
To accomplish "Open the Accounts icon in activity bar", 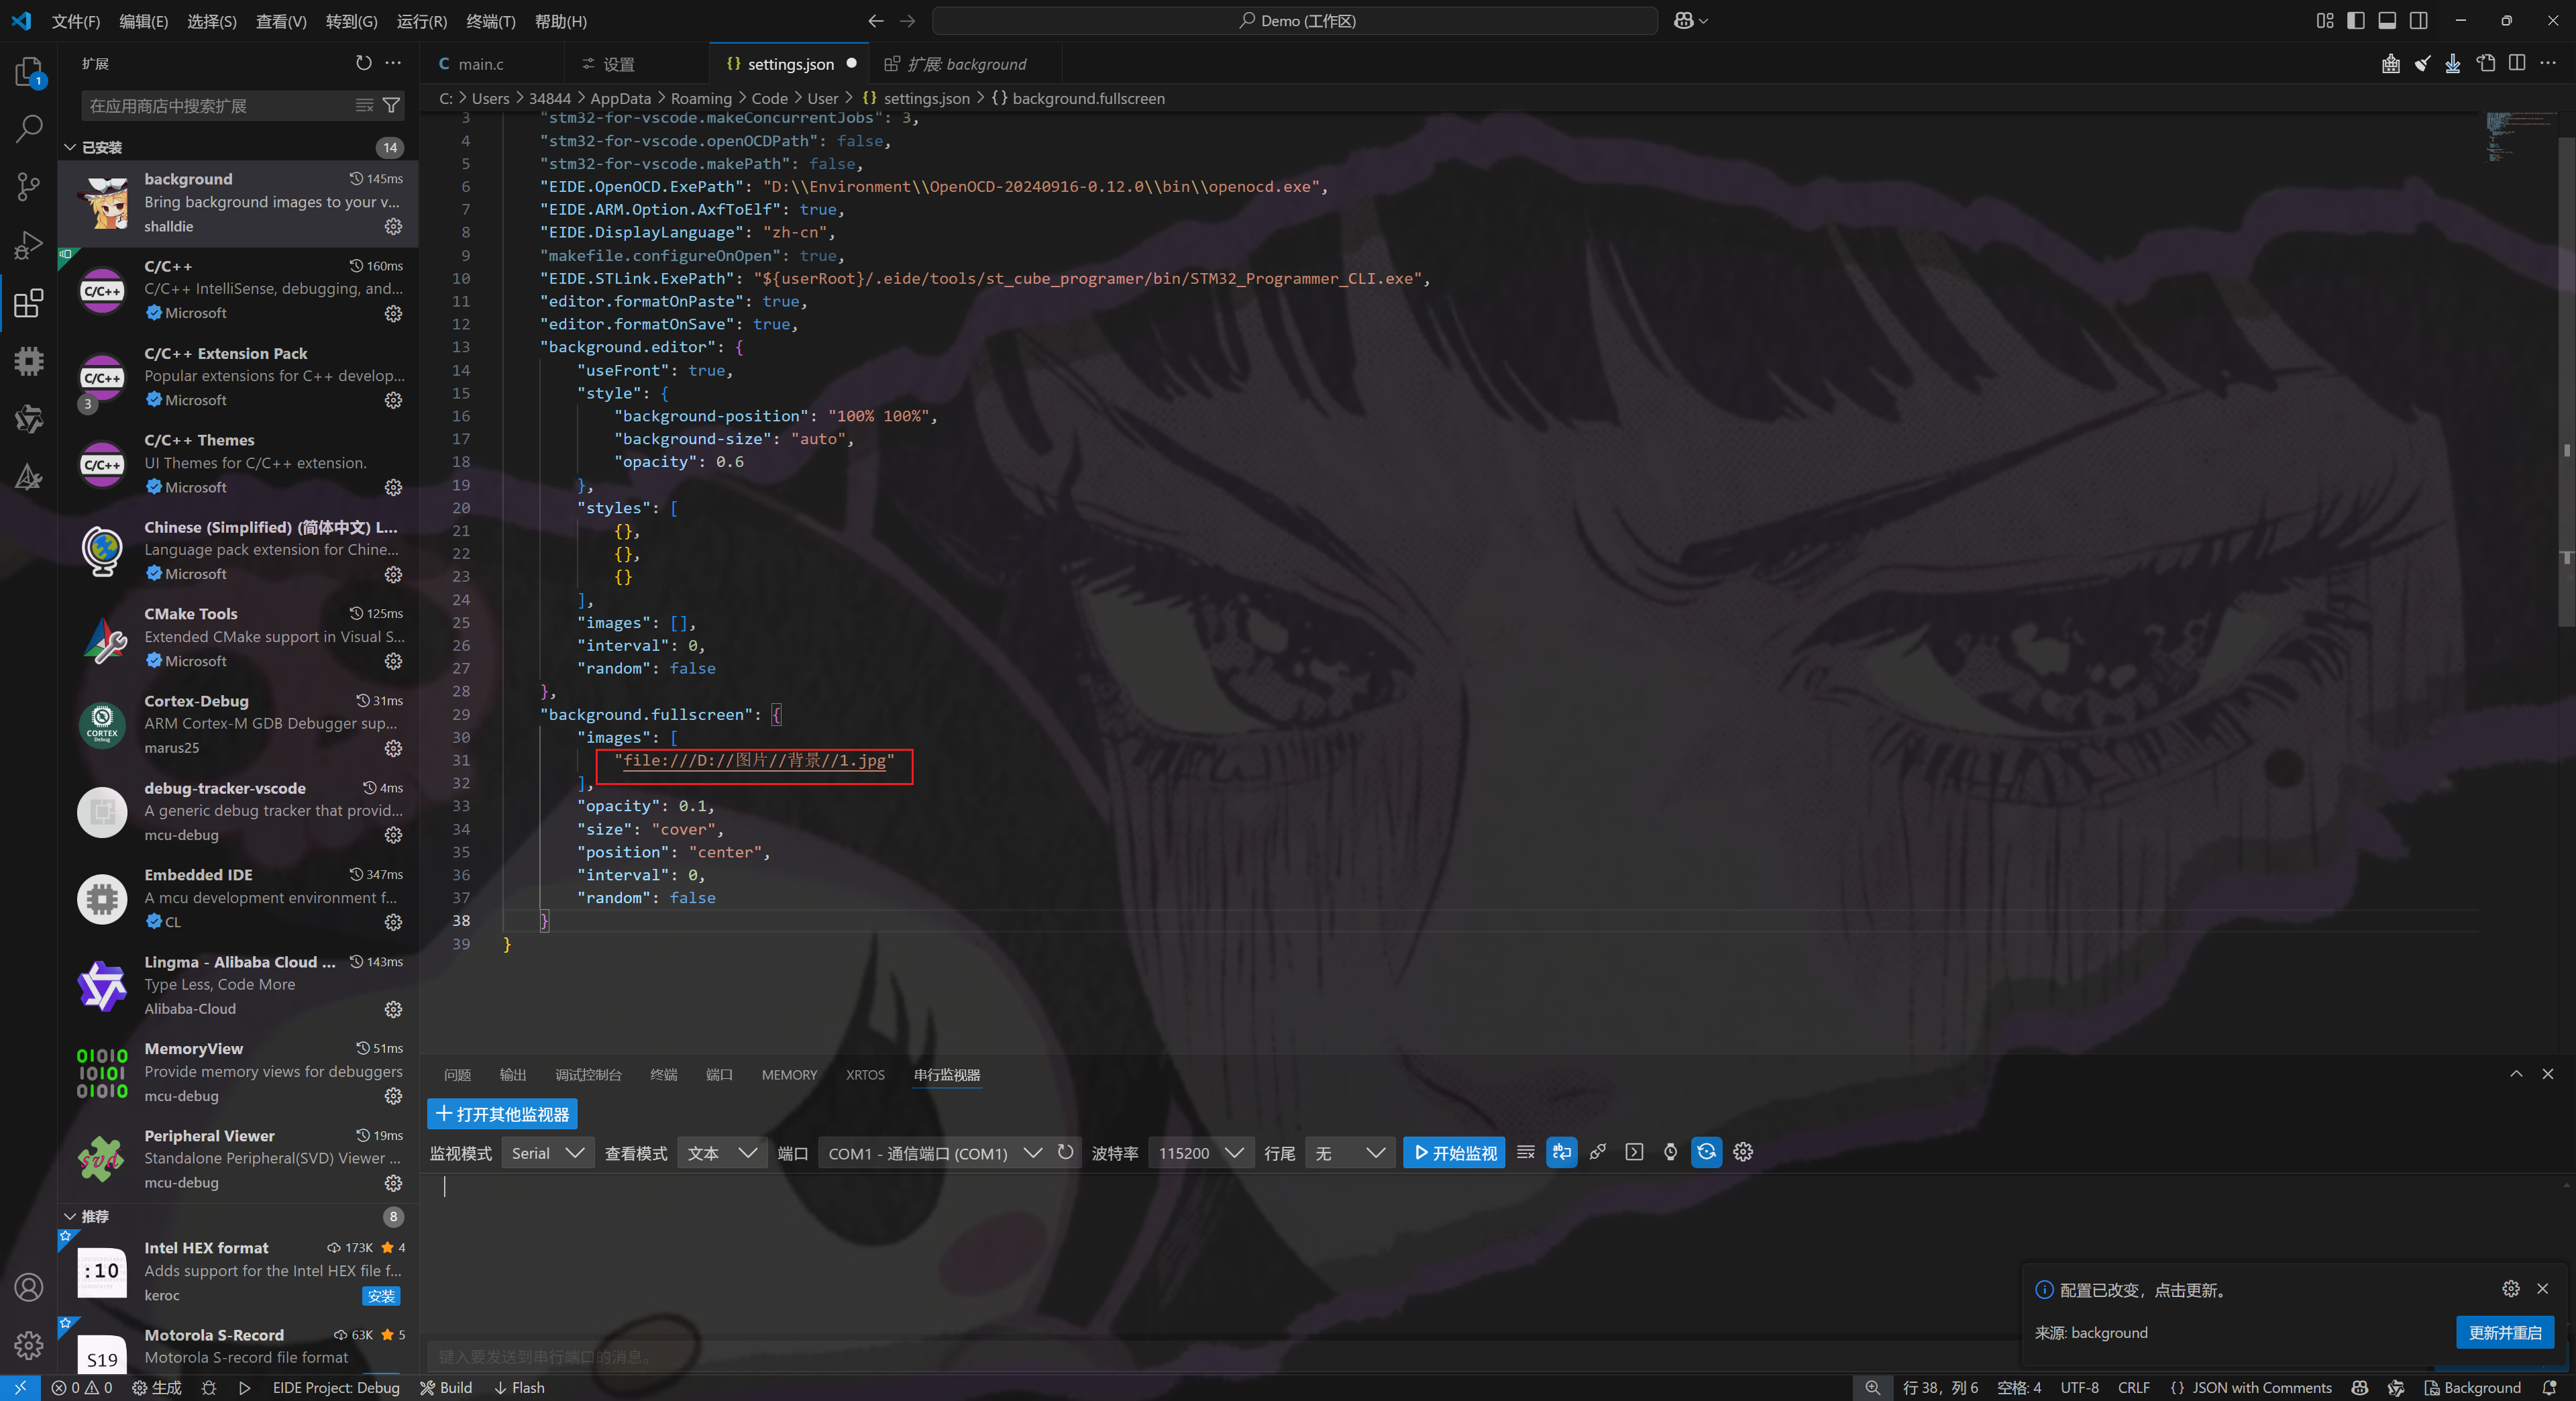I will click(x=28, y=1287).
